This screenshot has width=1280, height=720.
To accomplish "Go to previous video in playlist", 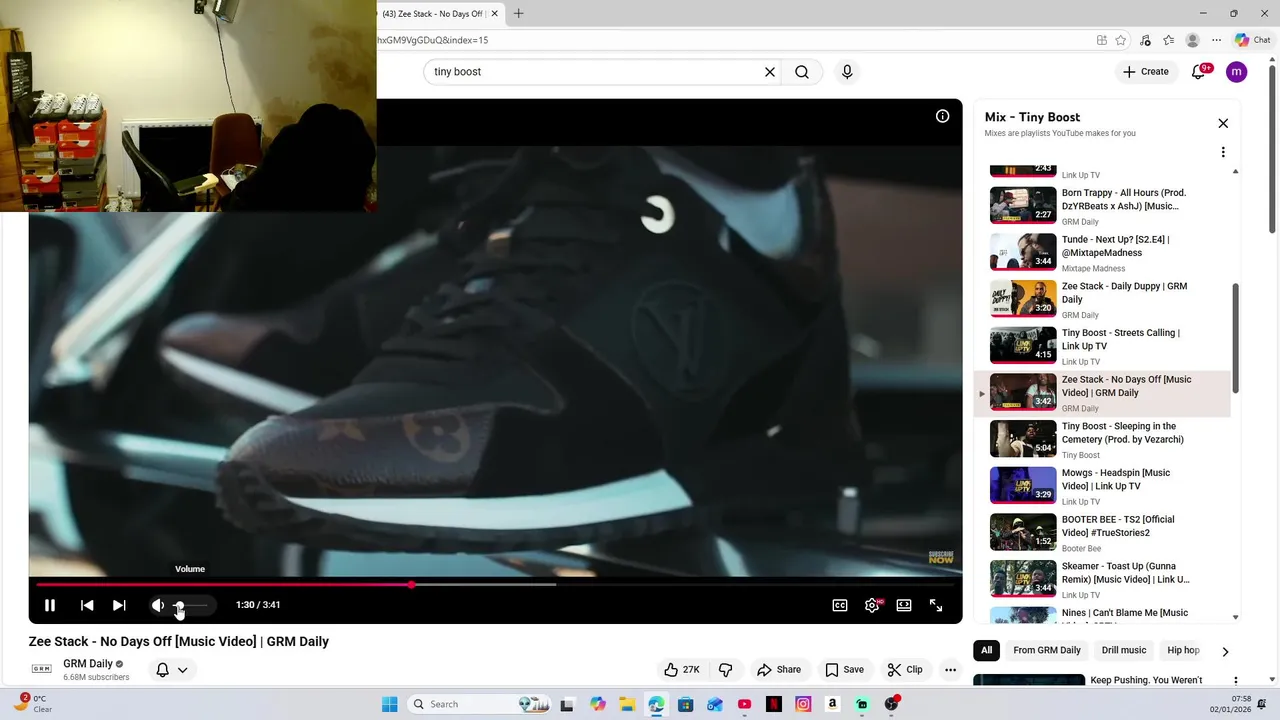I will coord(87,605).
